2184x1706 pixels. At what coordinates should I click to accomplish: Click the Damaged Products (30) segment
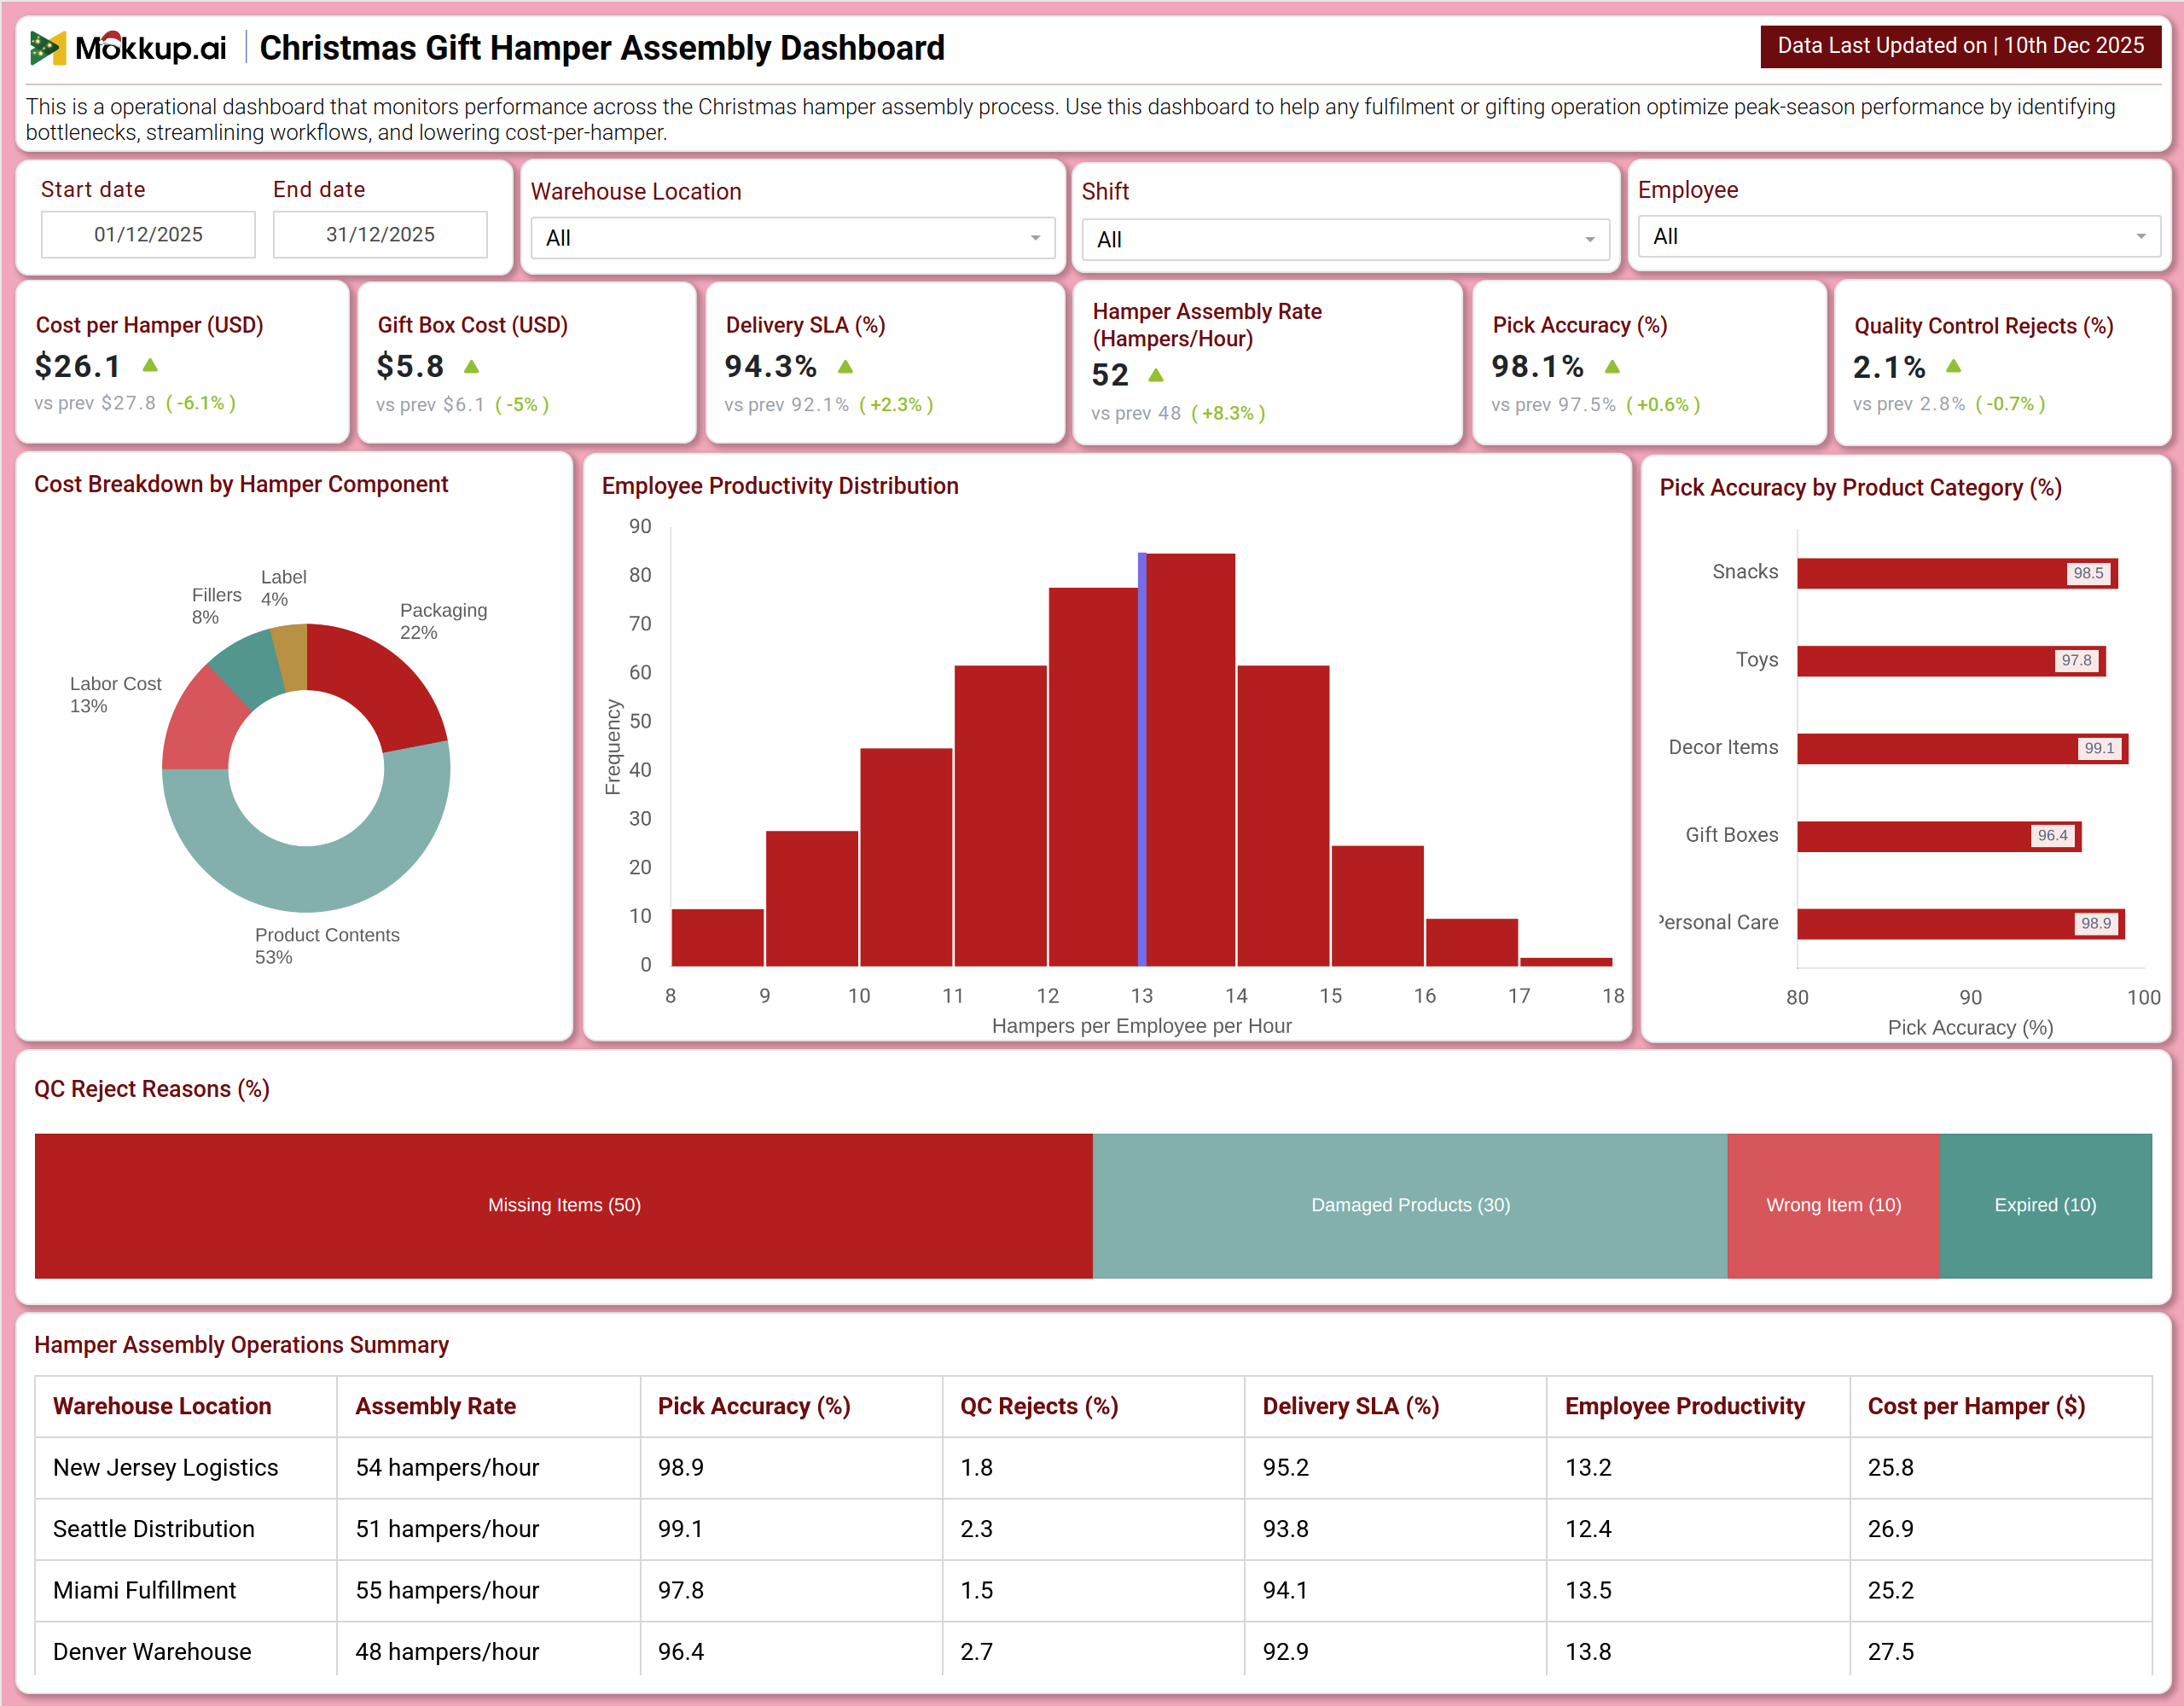click(1410, 1206)
